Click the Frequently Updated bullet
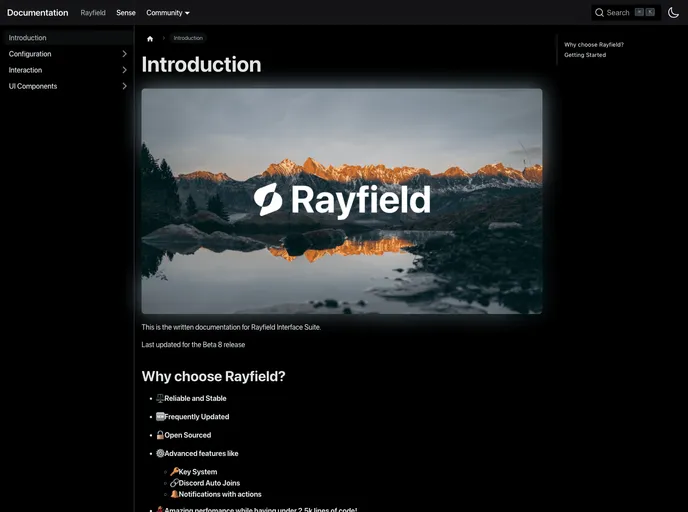Image resolution: width=688 pixels, height=512 pixels. pyautogui.click(x=197, y=417)
